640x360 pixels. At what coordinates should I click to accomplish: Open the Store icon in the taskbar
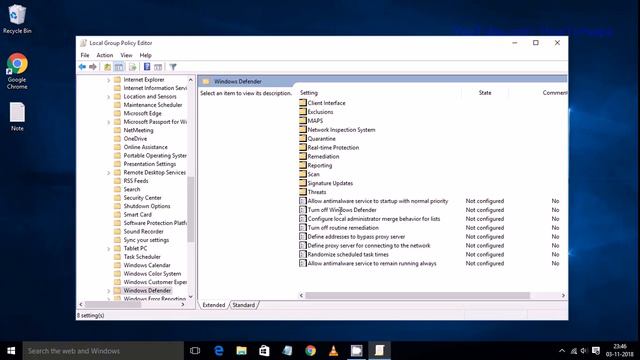click(x=264, y=351)
